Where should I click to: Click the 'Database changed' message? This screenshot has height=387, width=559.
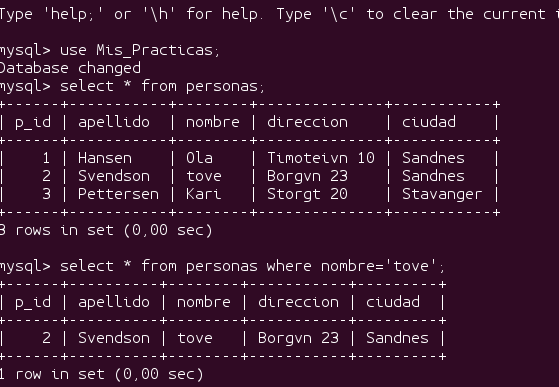pyautogui.click(x=70, y=68)
